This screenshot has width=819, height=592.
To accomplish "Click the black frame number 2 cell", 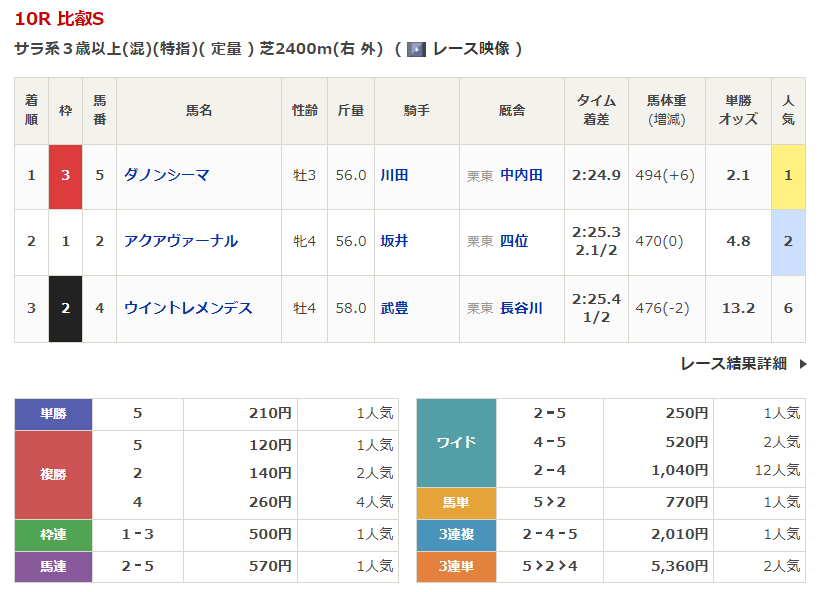I will coord(65,308).
